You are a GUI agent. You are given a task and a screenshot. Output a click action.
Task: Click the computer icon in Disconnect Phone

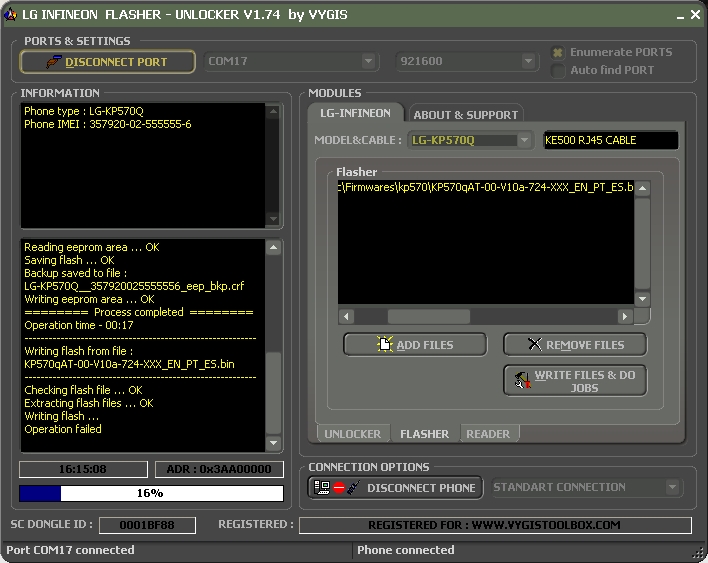[x=322, y=488]
